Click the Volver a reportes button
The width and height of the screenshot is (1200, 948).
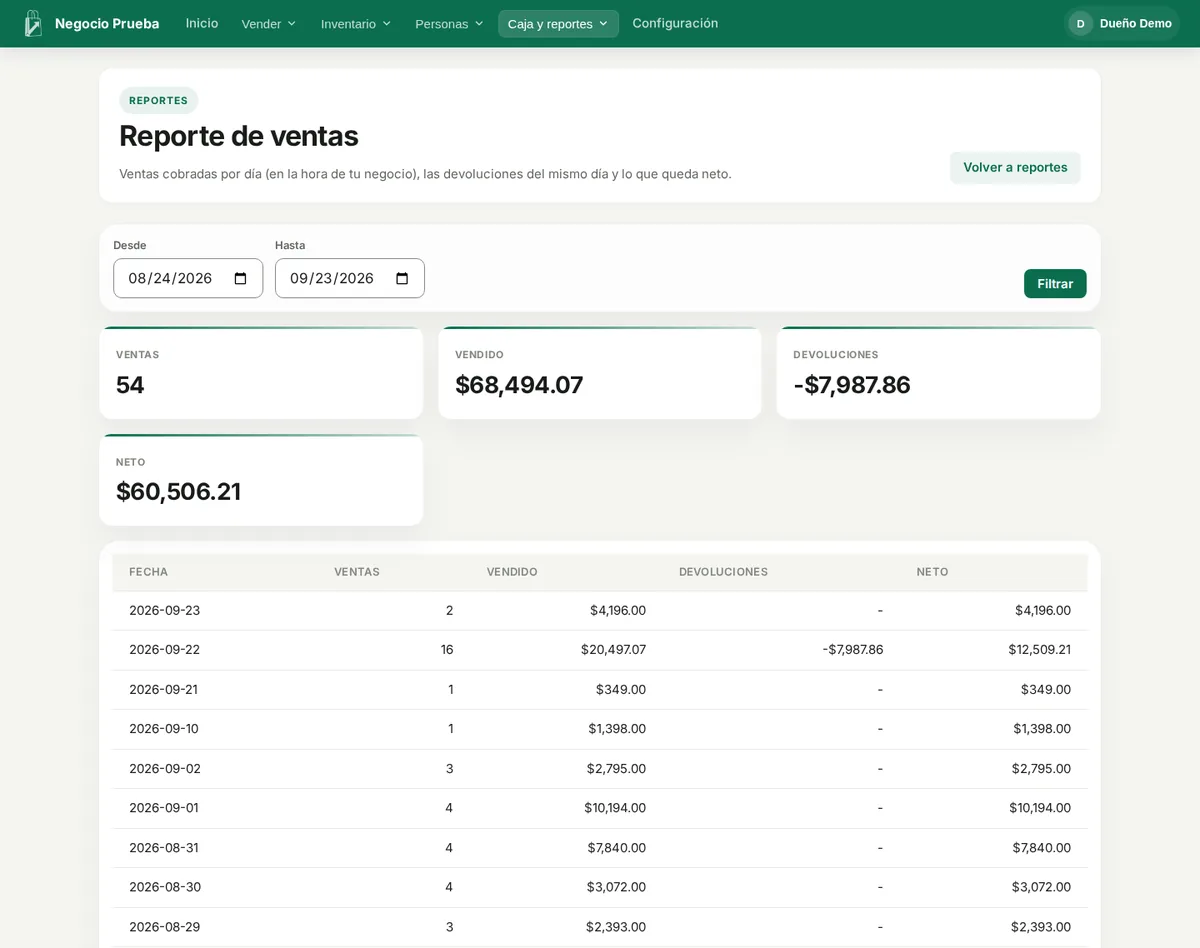[x=1015, y=167]
